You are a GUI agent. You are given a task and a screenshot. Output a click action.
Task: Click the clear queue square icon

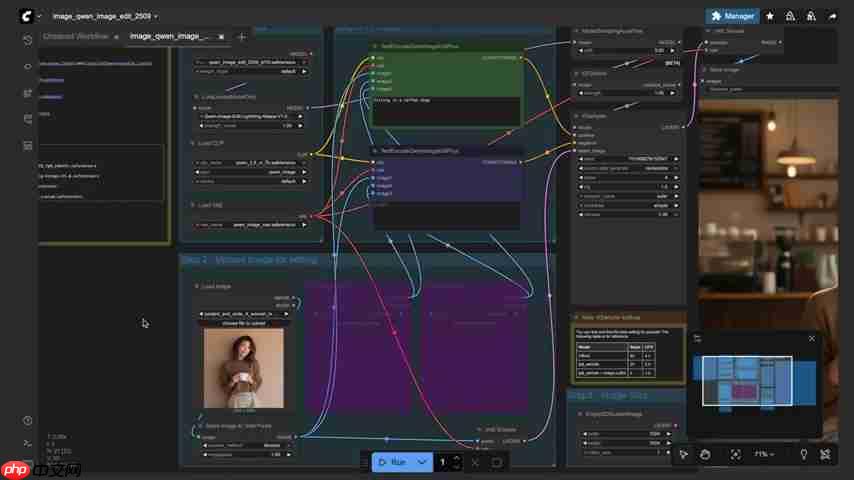point(496,462)
